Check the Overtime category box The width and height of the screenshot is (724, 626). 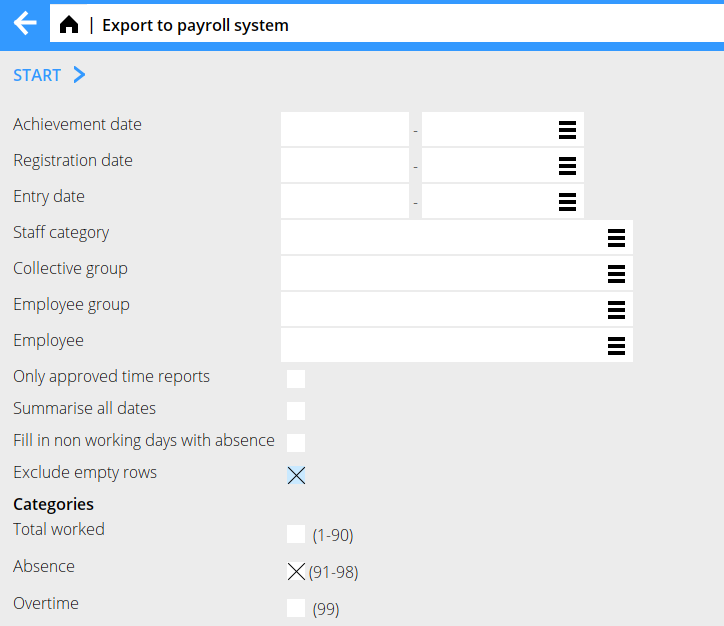pos(296,608)
